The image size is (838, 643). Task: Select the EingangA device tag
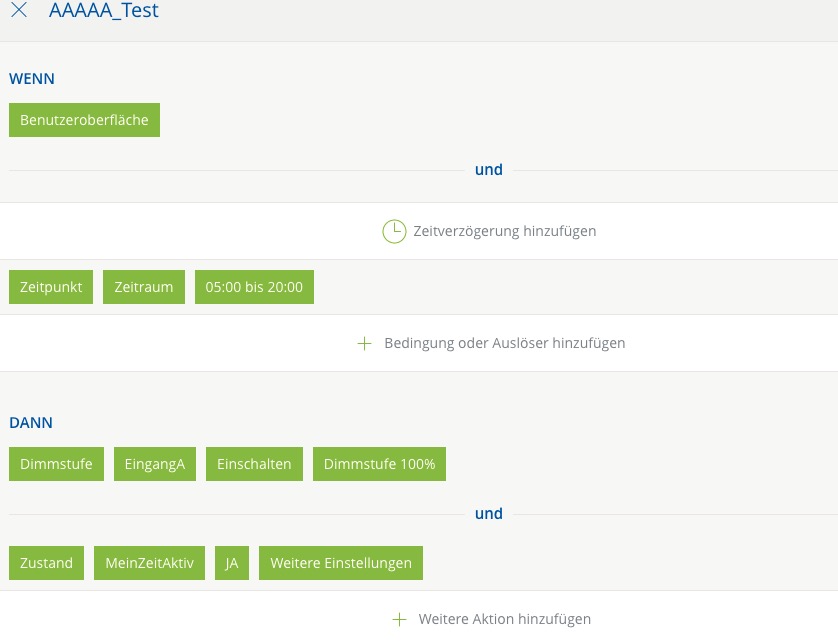155,464
